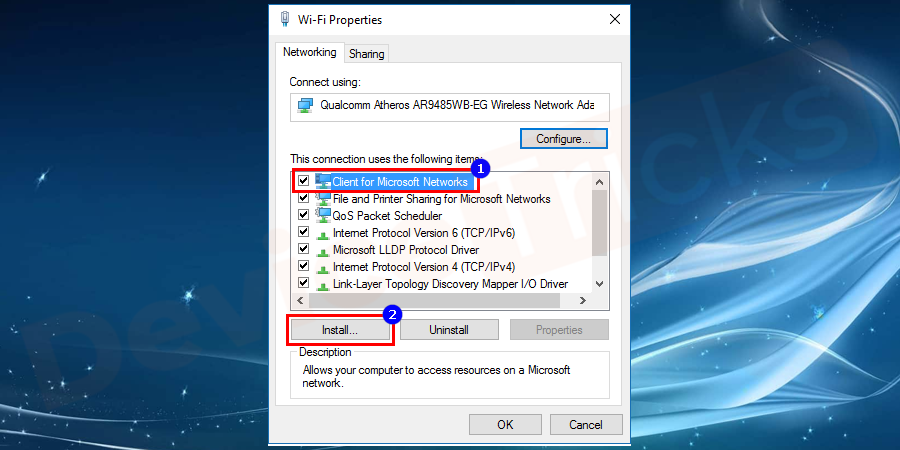Click the vertical scrollbar thumb in items list
Viewport: 900px width, 450px height.
pos(599,223)
